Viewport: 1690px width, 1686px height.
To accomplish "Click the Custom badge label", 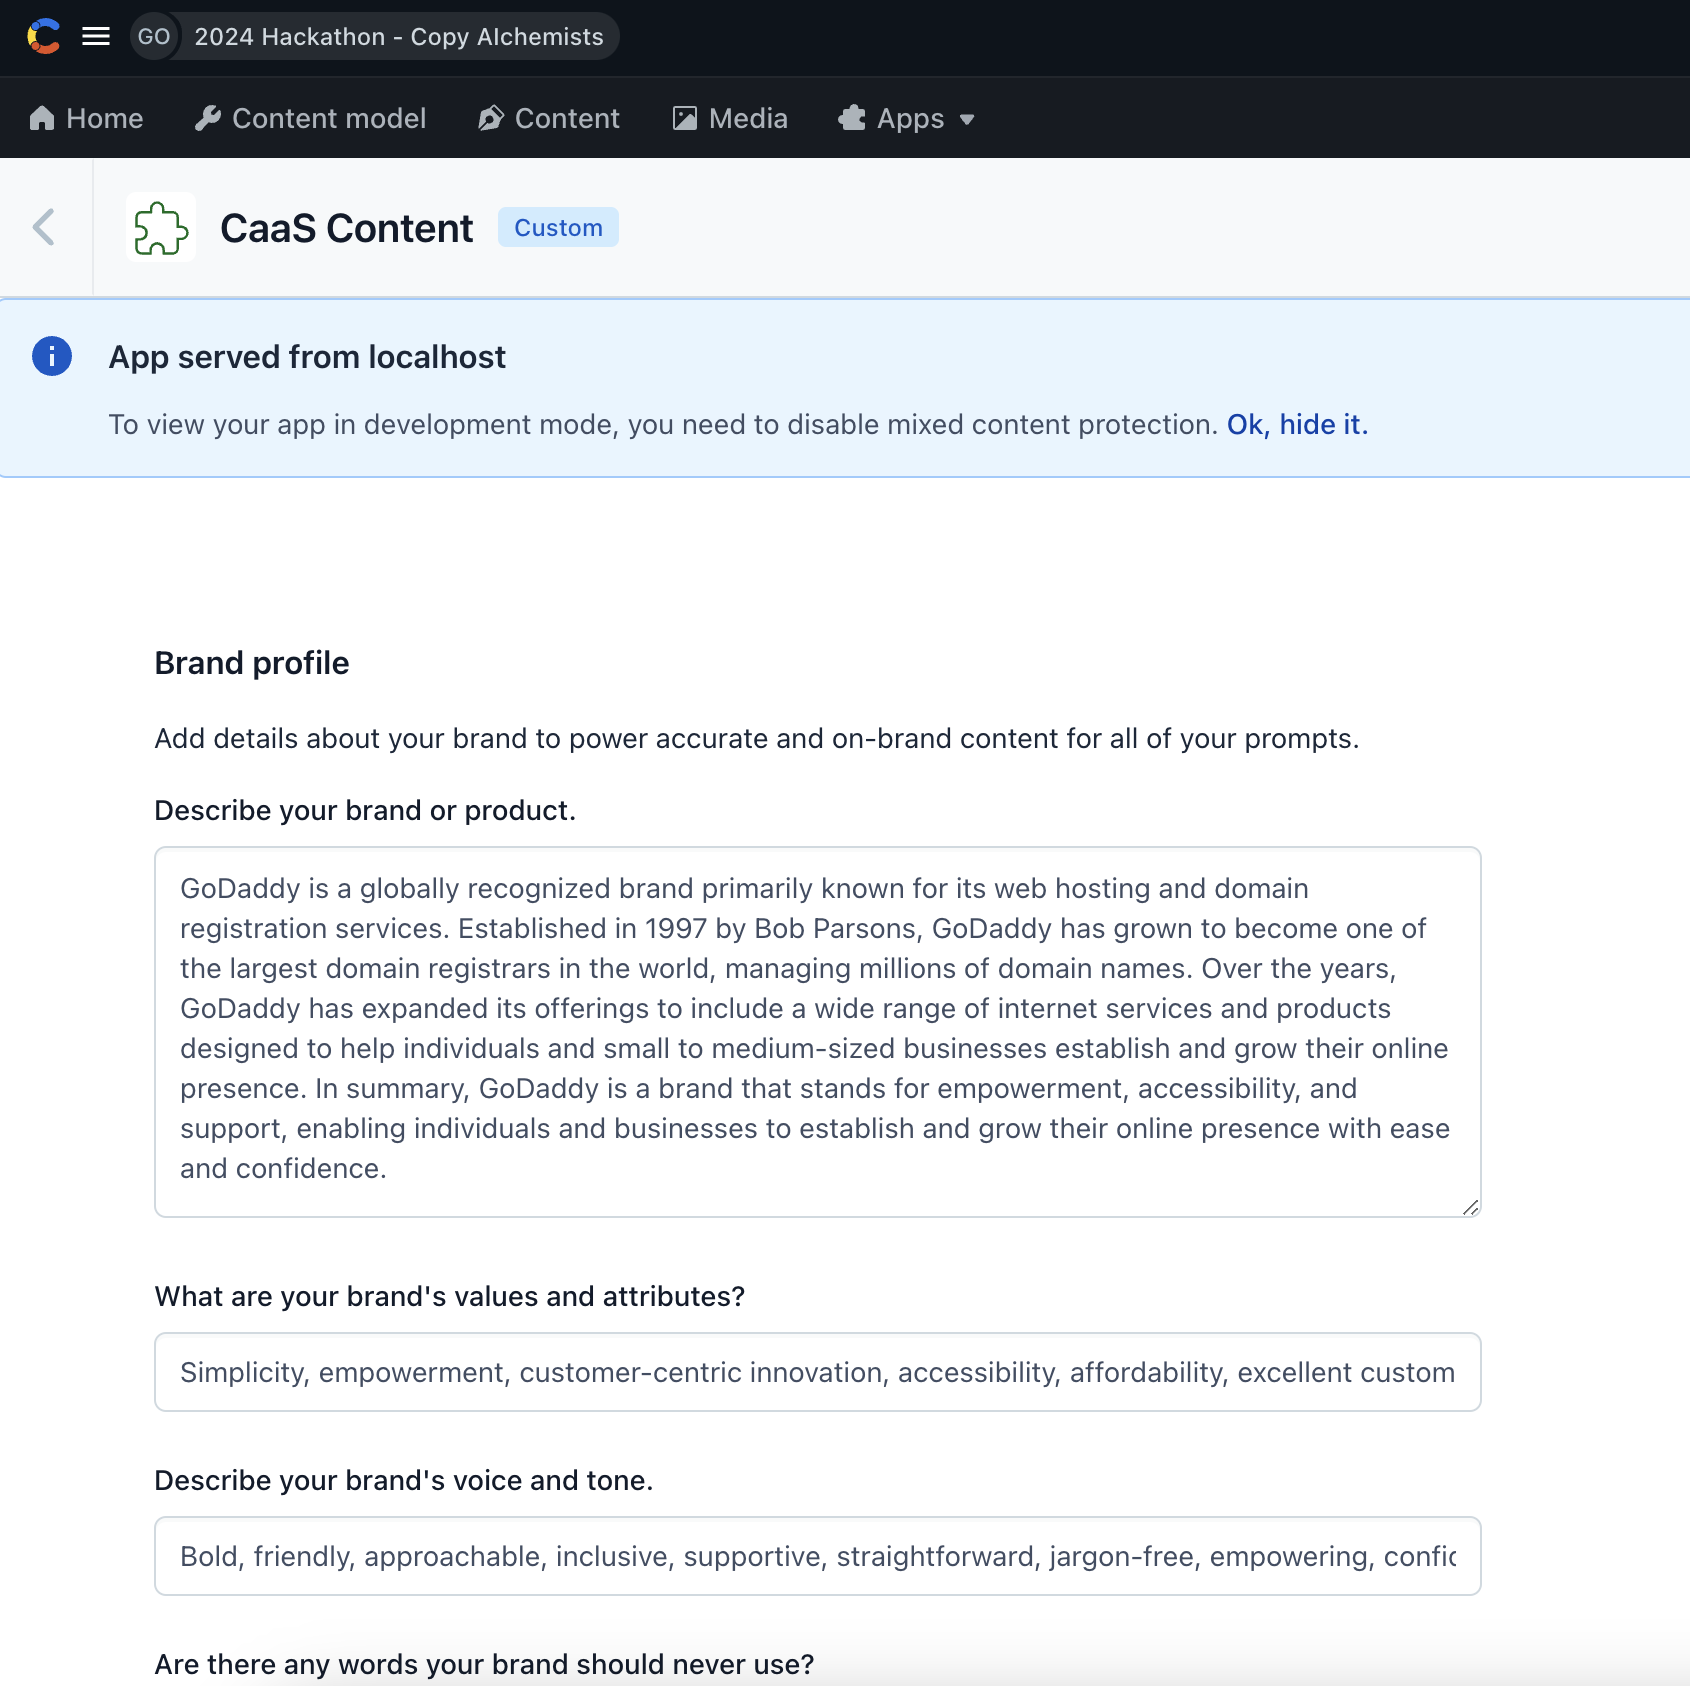I will 558,228.
